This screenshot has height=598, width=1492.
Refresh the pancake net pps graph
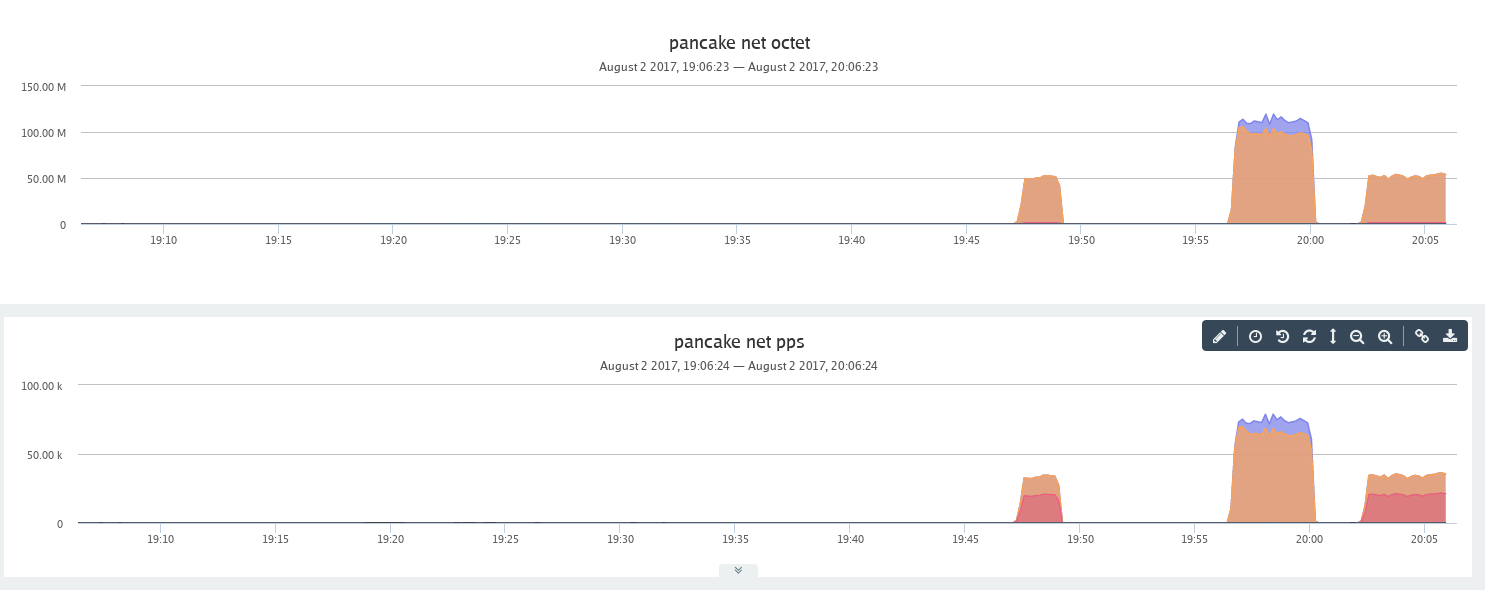point(1309,337)
